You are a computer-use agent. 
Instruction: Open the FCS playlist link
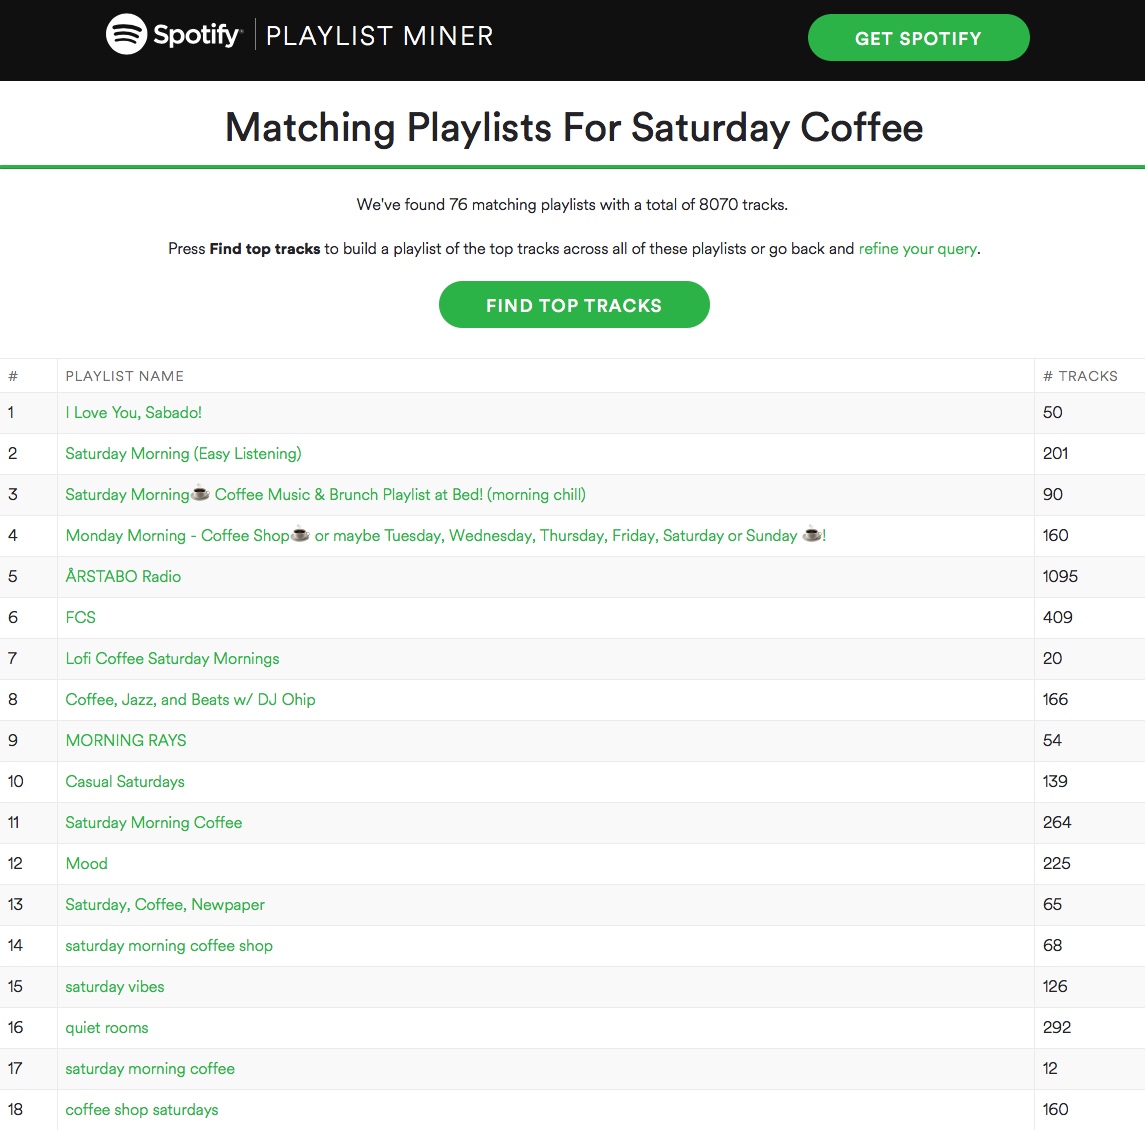(x=80, y=617)
